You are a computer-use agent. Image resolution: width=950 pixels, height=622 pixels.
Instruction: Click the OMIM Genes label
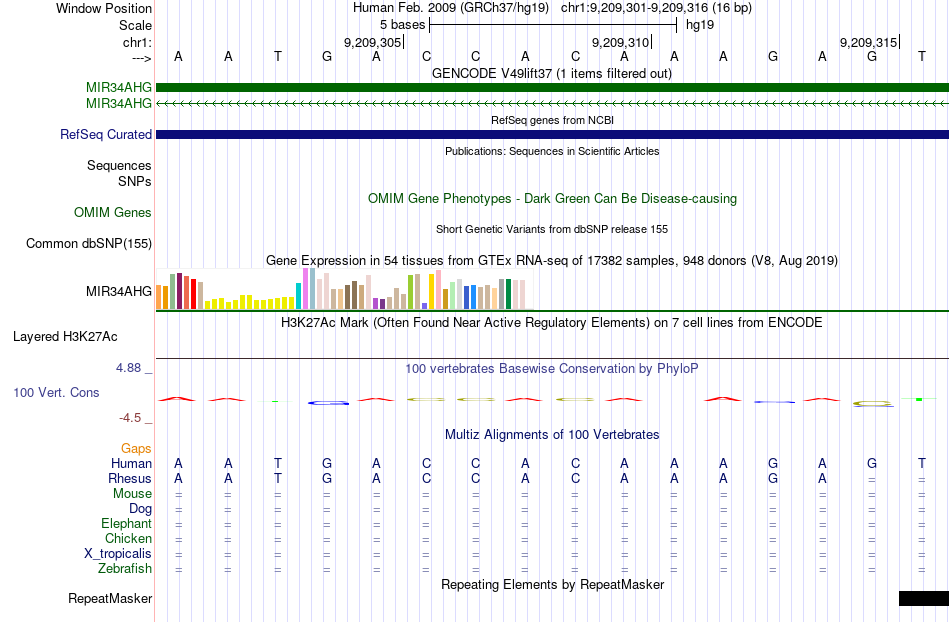pyautogui.click(x=113, y=213)
